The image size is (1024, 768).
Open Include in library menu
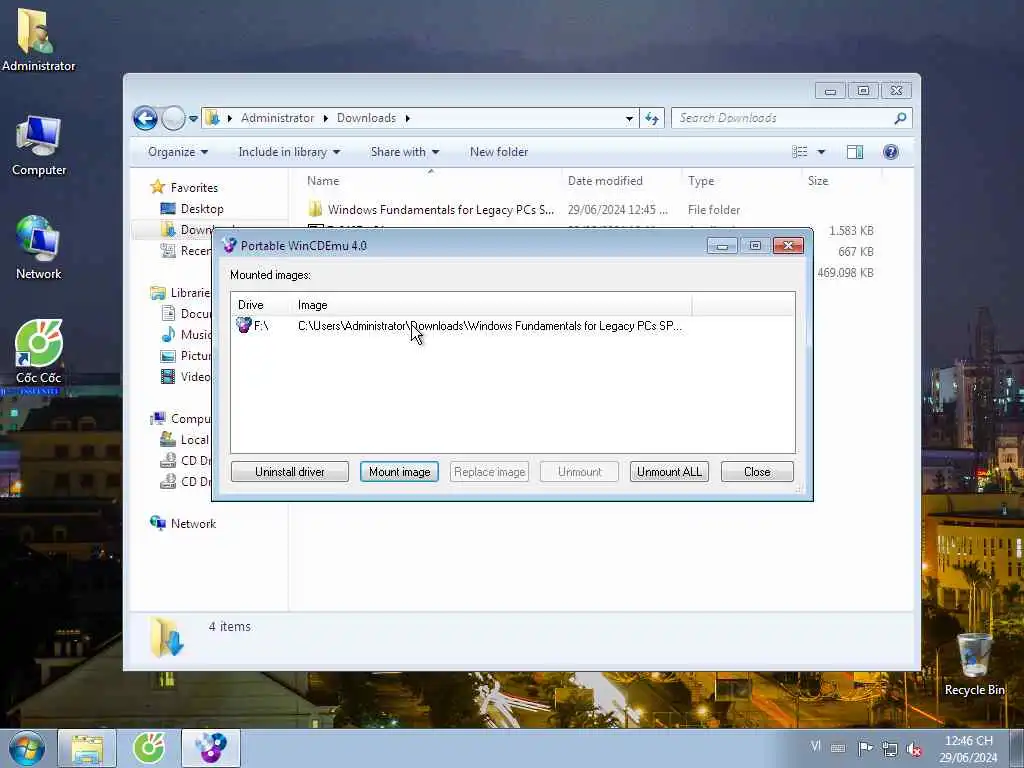click(x=289, y=152)
